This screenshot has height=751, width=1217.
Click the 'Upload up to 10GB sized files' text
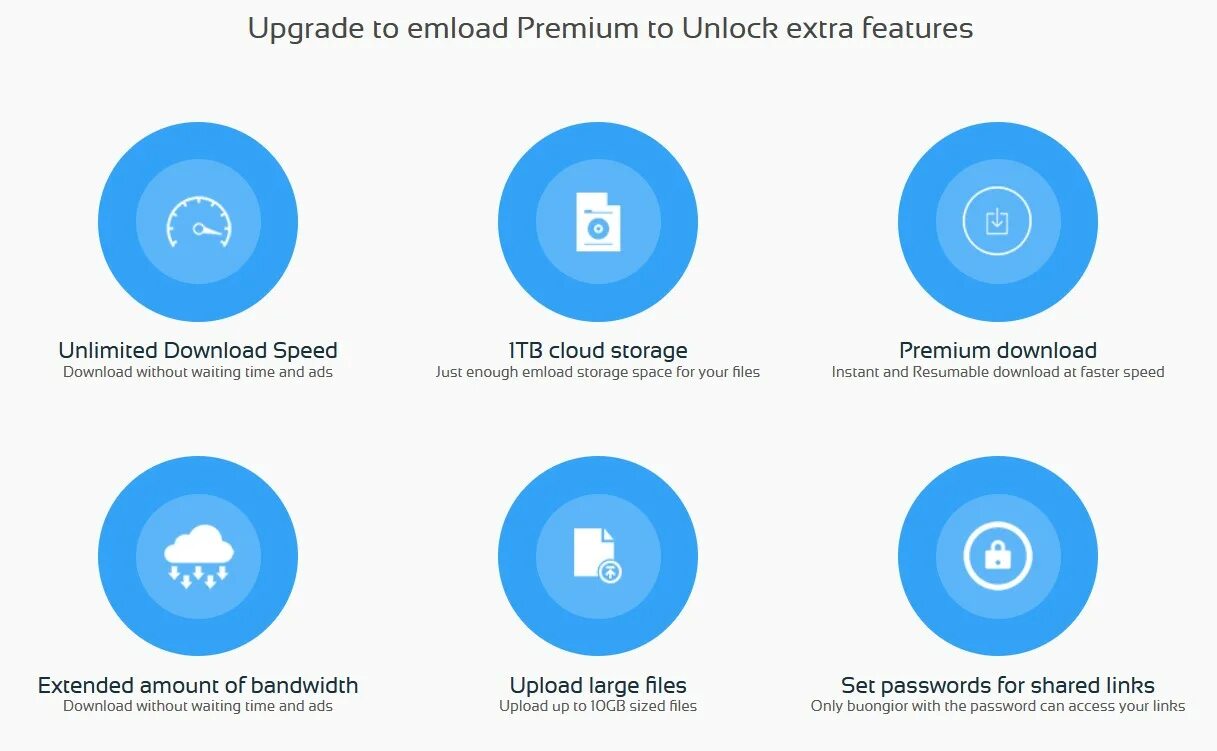tap(598, 706)
